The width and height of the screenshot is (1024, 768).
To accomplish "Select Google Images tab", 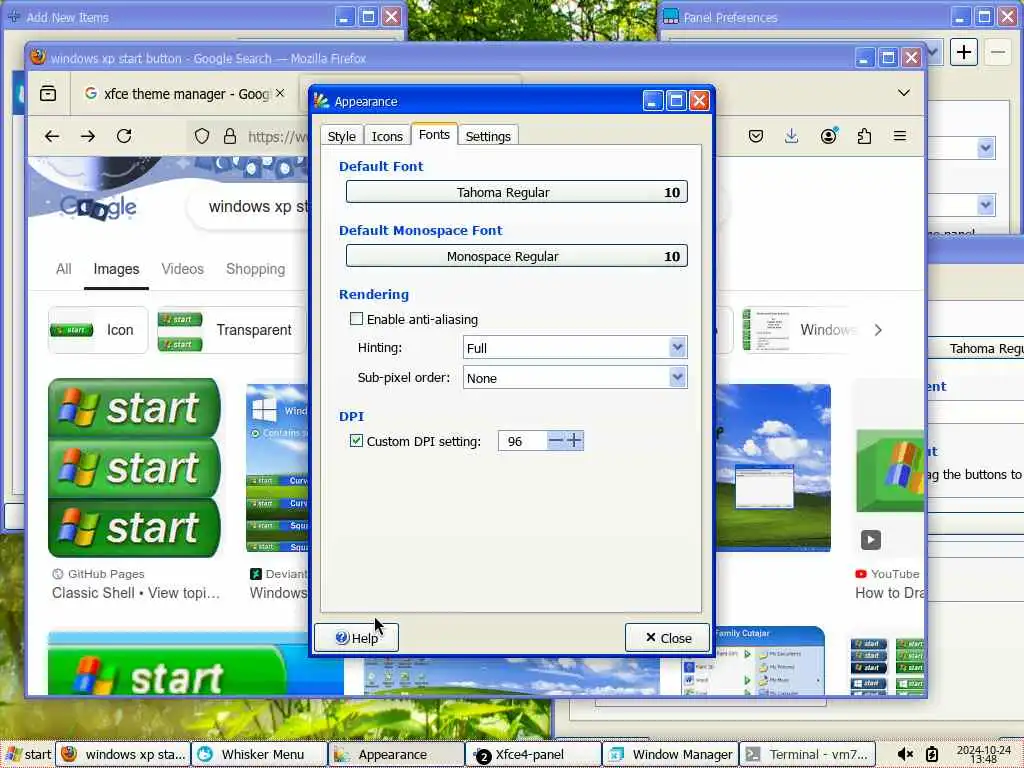I will 116,269.
